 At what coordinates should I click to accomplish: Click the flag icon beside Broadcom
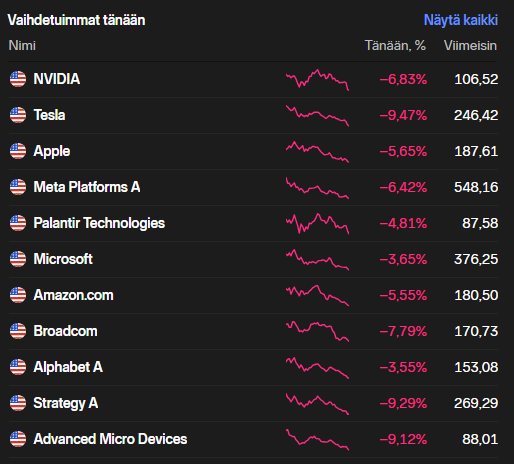click(x=18, y=331)
